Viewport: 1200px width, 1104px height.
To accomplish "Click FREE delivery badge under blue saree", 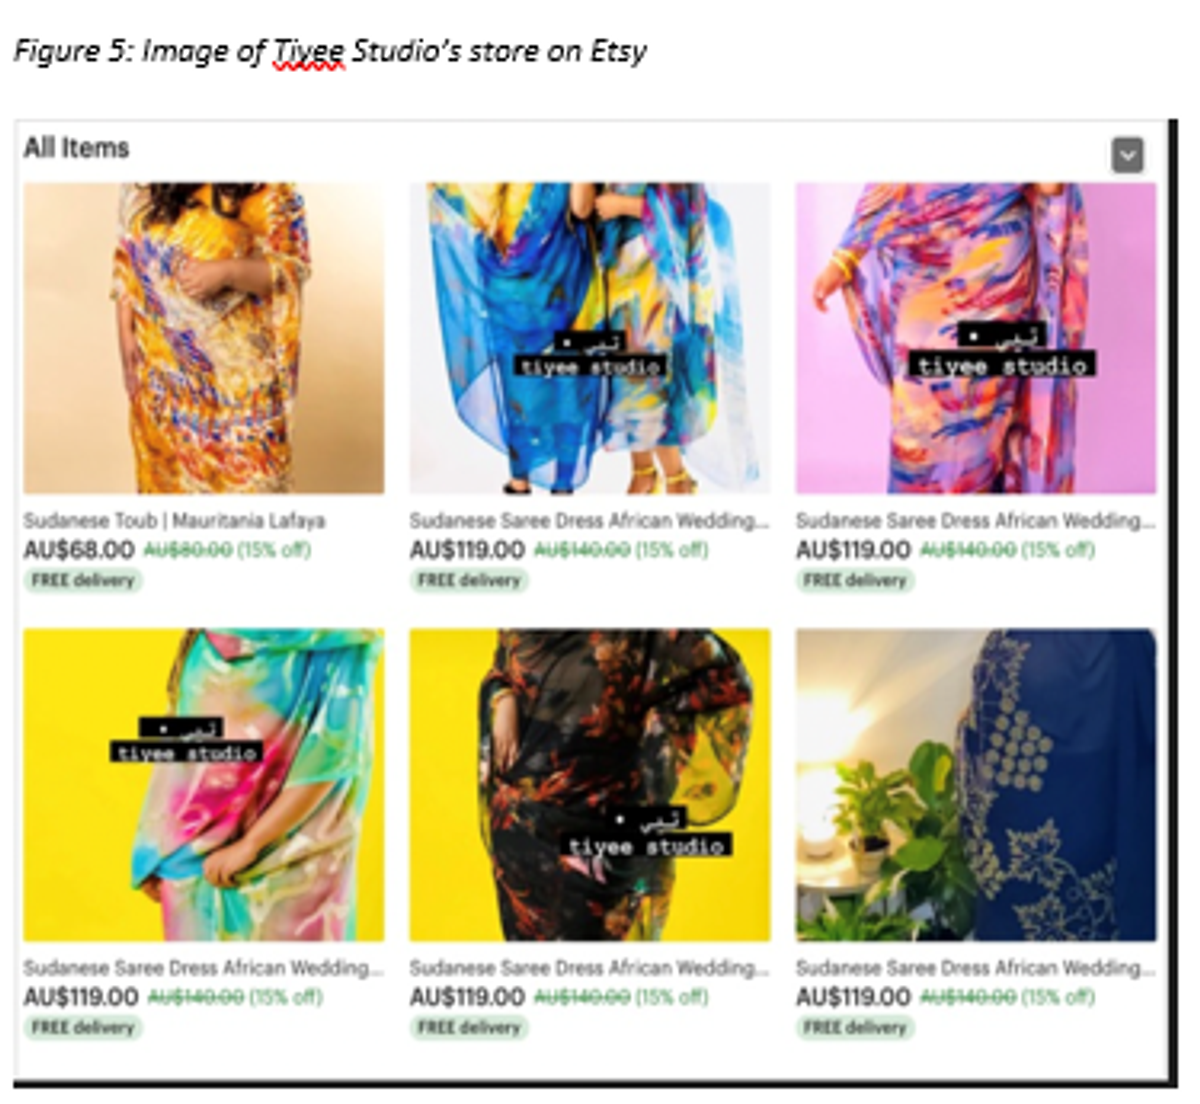I will (469, 580).
